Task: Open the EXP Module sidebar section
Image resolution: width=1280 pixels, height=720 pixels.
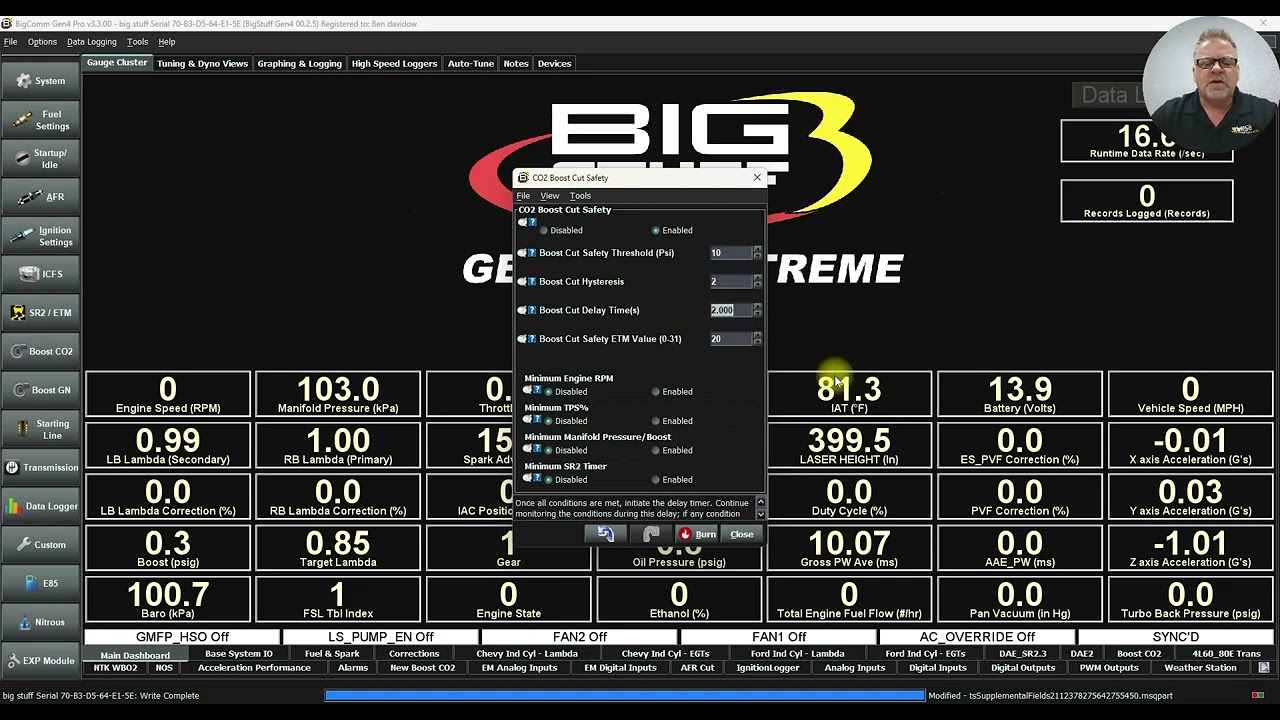Action: pos(41,661)
